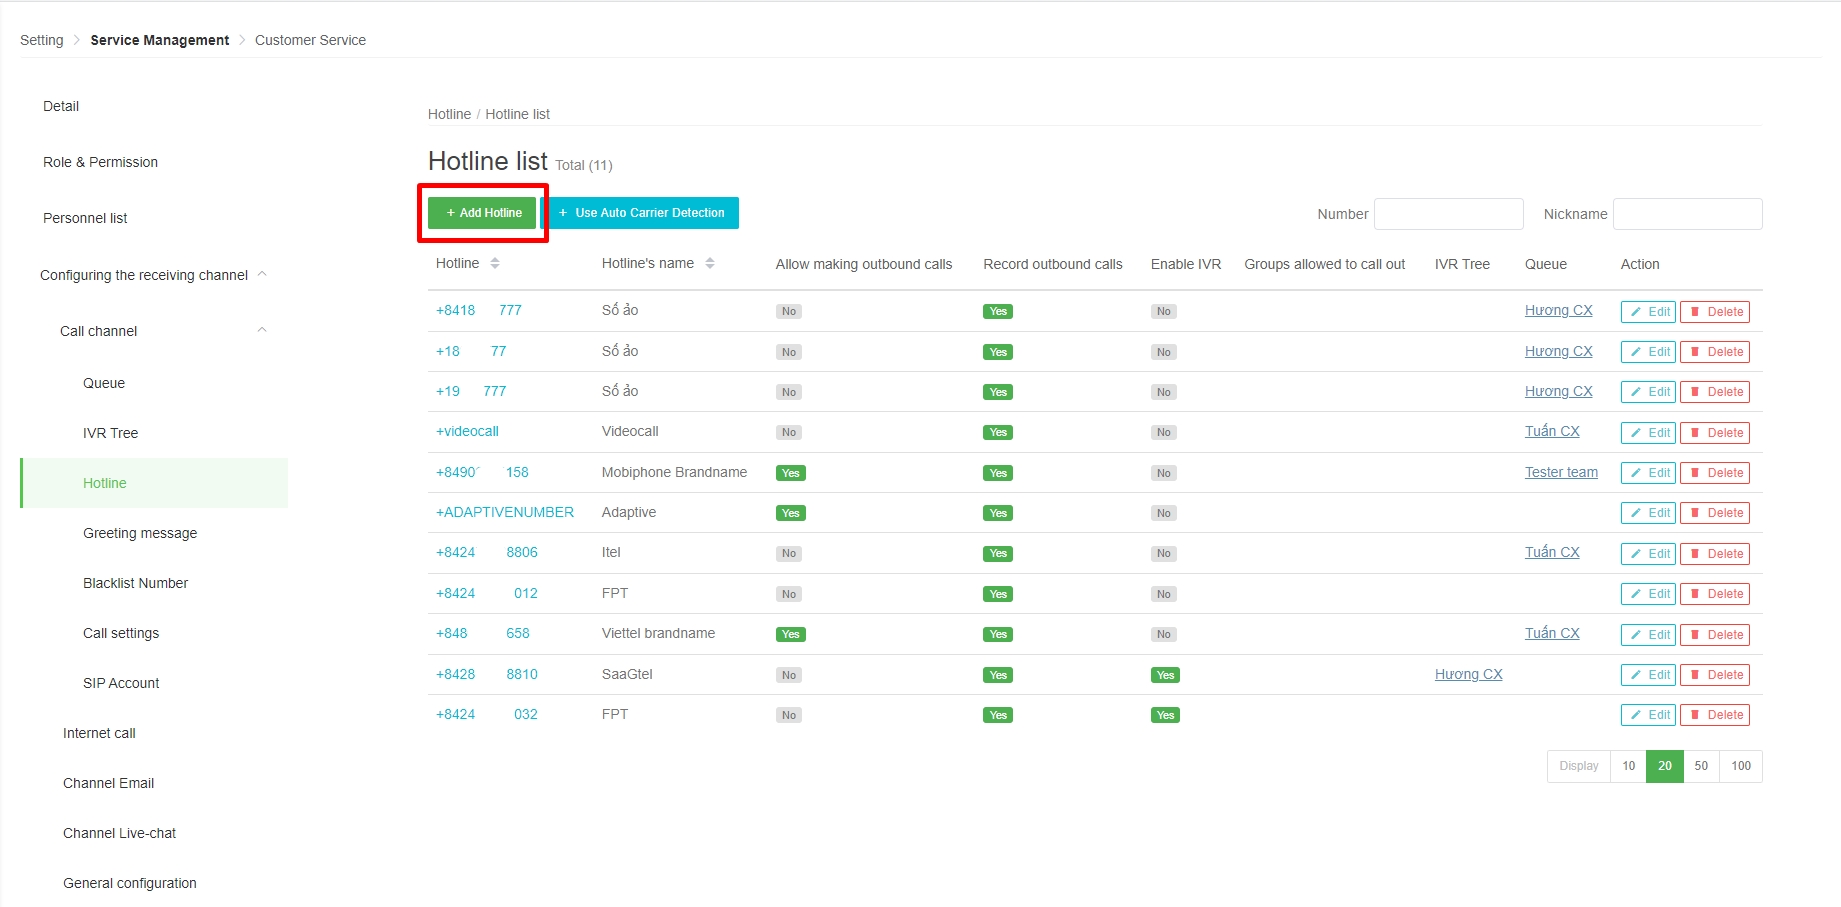Open IVR Tree in sidebar
The height and width of the screenshot is (907, 1841).
(110, 433)
